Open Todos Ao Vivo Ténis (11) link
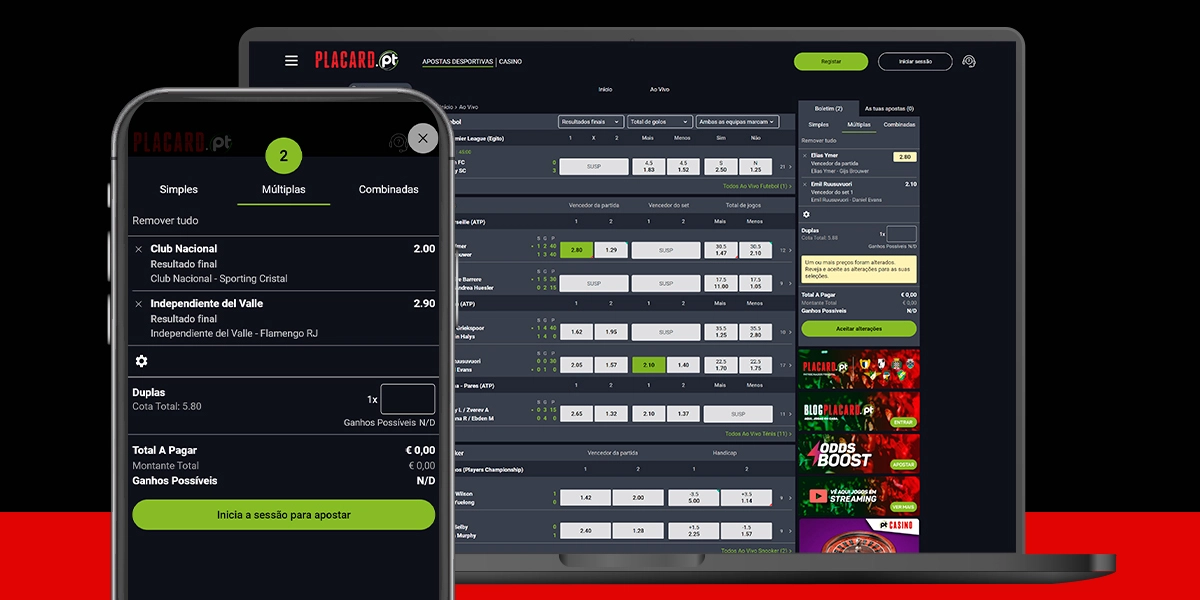Screen dimensions: 1200x600 (758, 434)
